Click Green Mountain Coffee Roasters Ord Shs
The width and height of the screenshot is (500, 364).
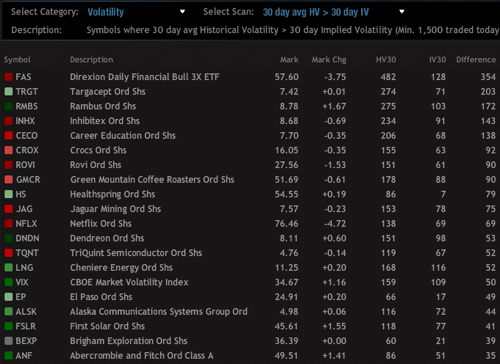tap(152, 180)
